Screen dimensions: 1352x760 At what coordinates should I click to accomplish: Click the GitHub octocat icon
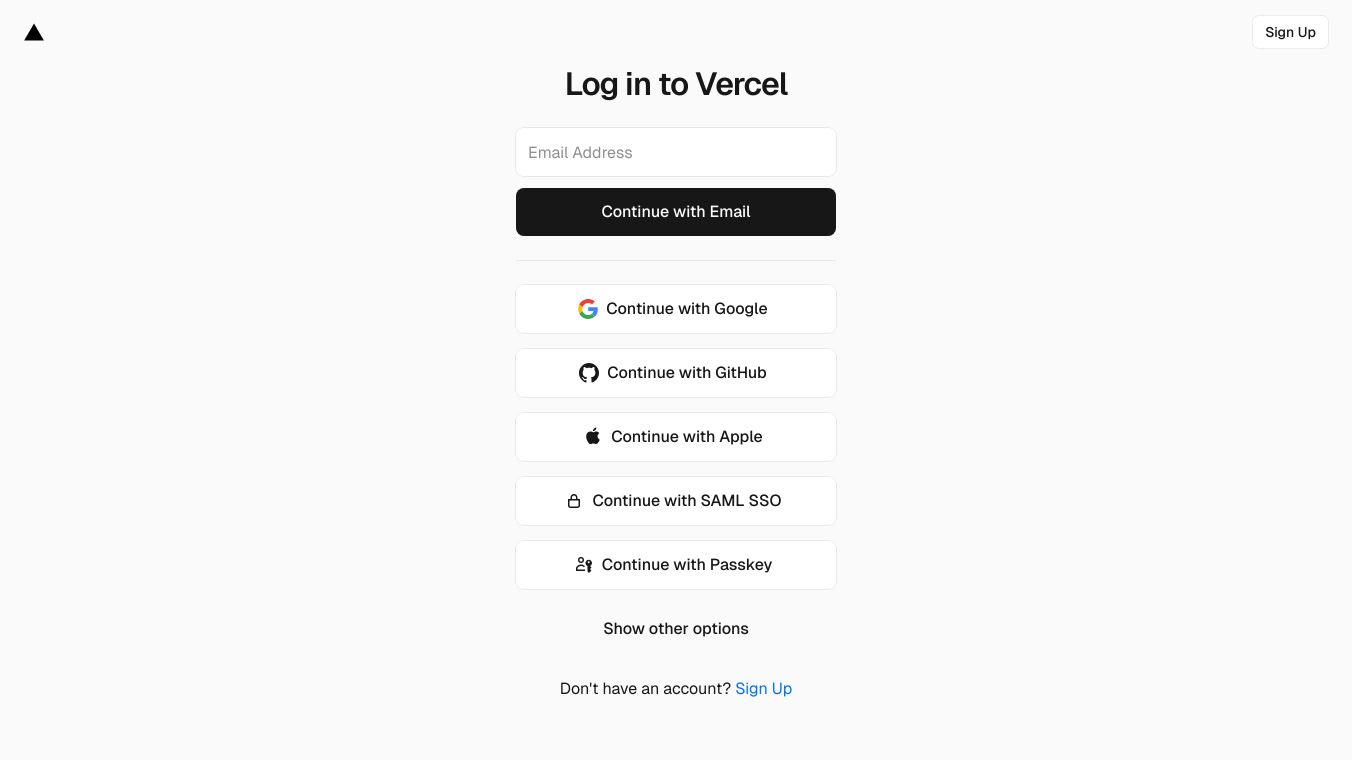tap(589, 373)
